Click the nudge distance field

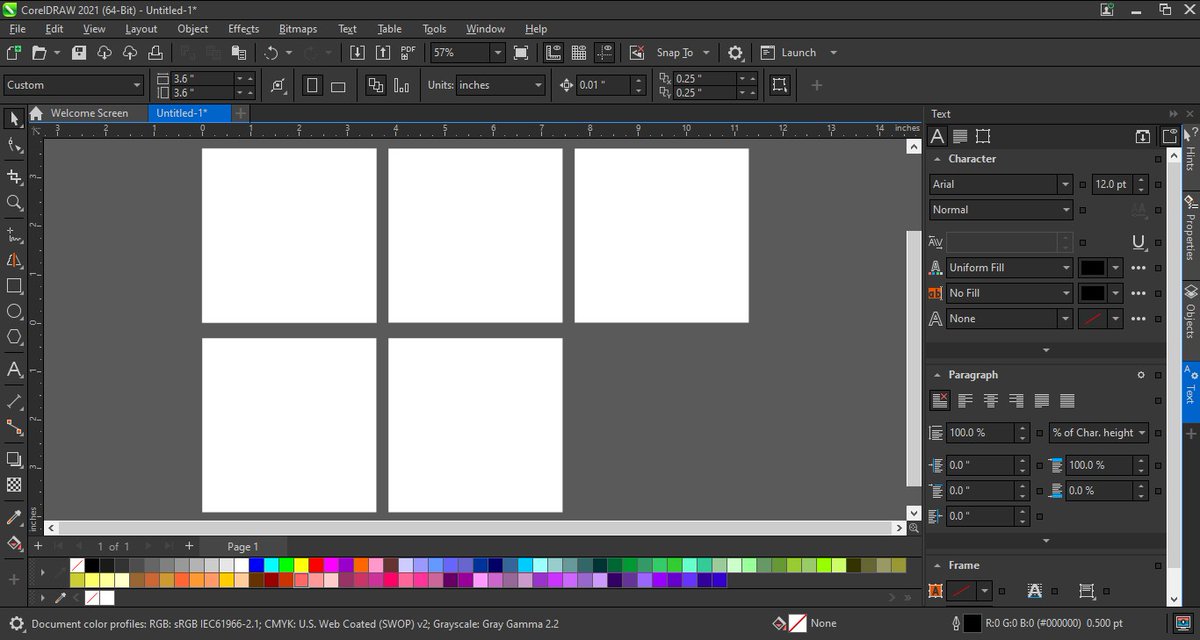coord(603,85)
